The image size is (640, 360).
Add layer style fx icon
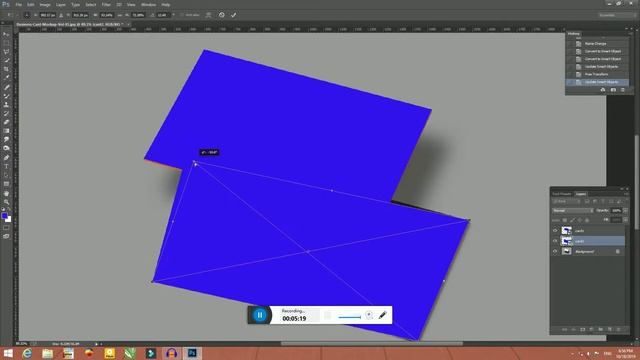(573, 329)
